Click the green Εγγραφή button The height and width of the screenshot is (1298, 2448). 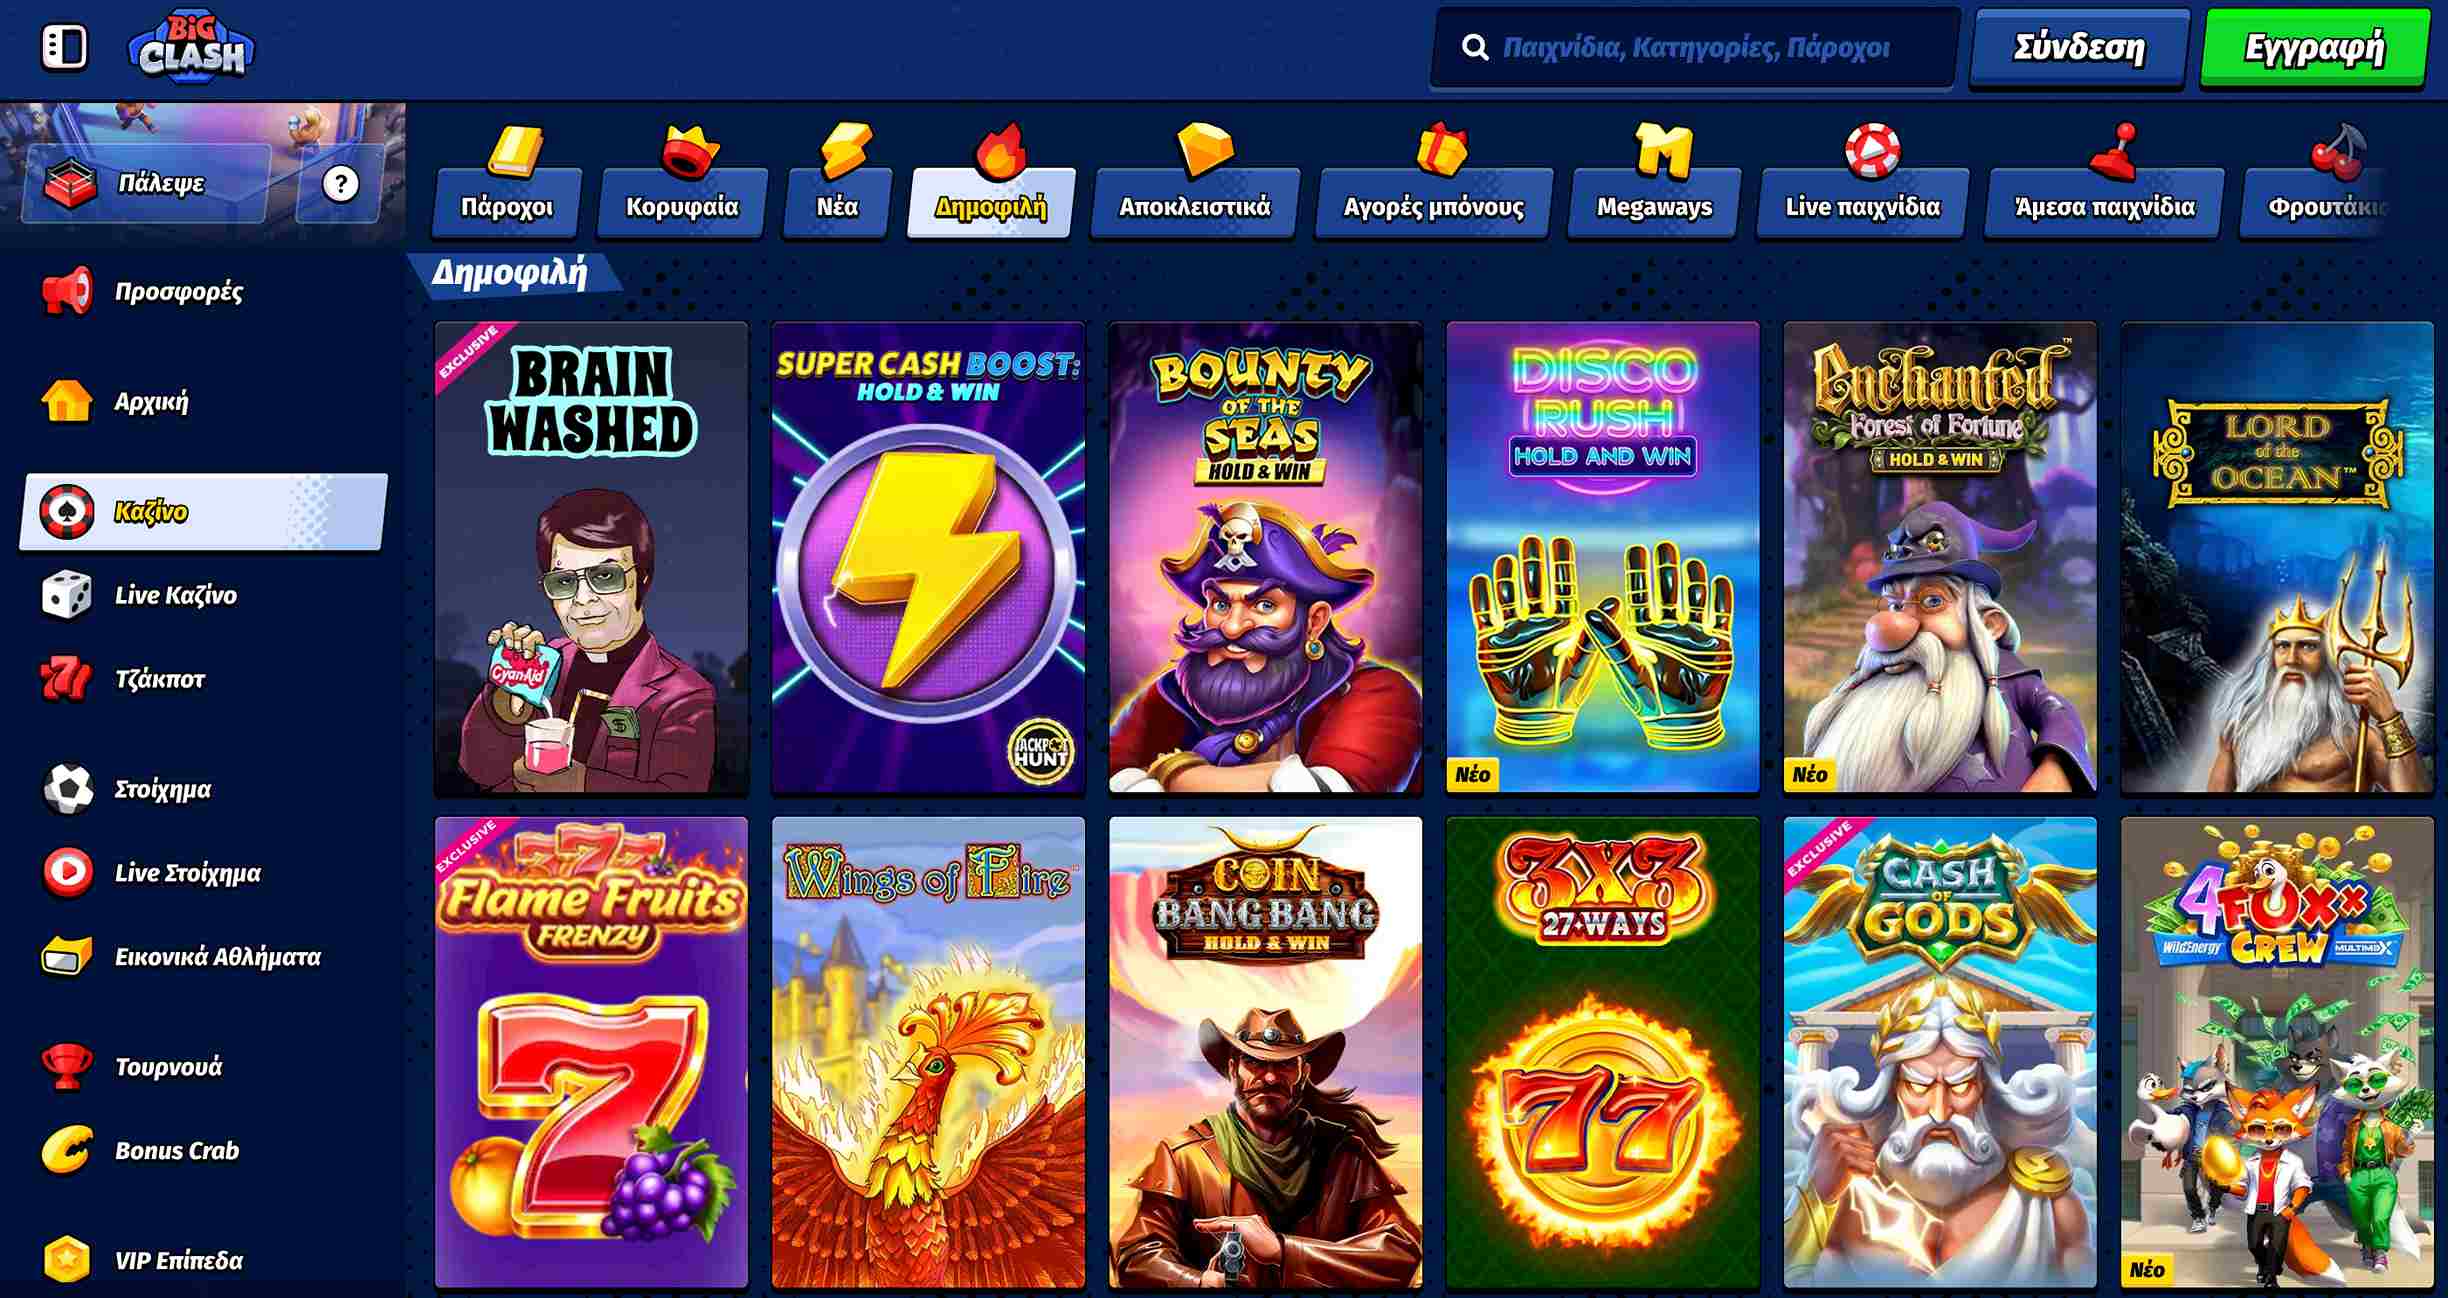(2315, 48)
